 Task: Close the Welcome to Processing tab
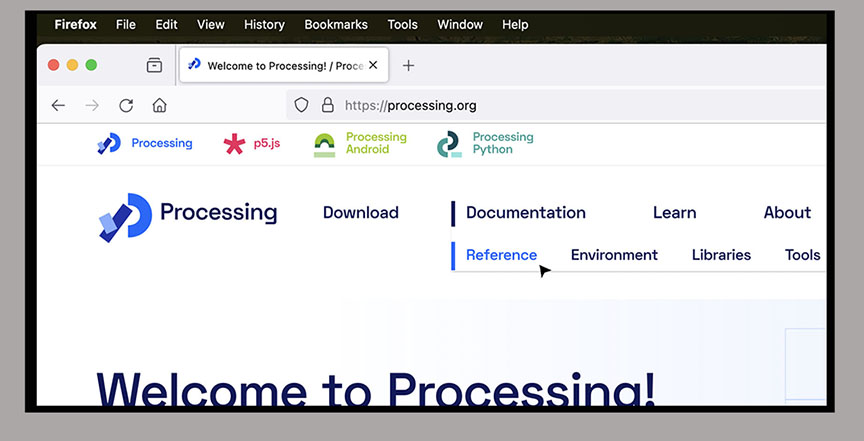(x=373, y=65)
